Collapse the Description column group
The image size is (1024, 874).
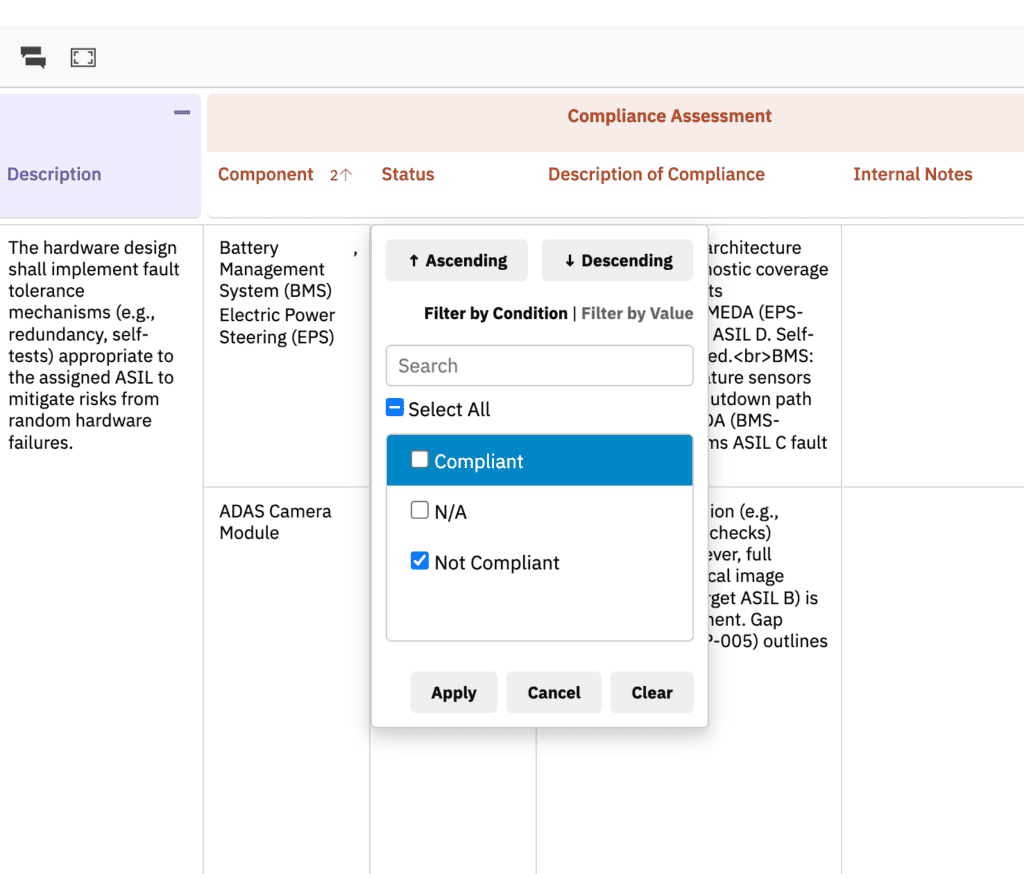(182, 112)
